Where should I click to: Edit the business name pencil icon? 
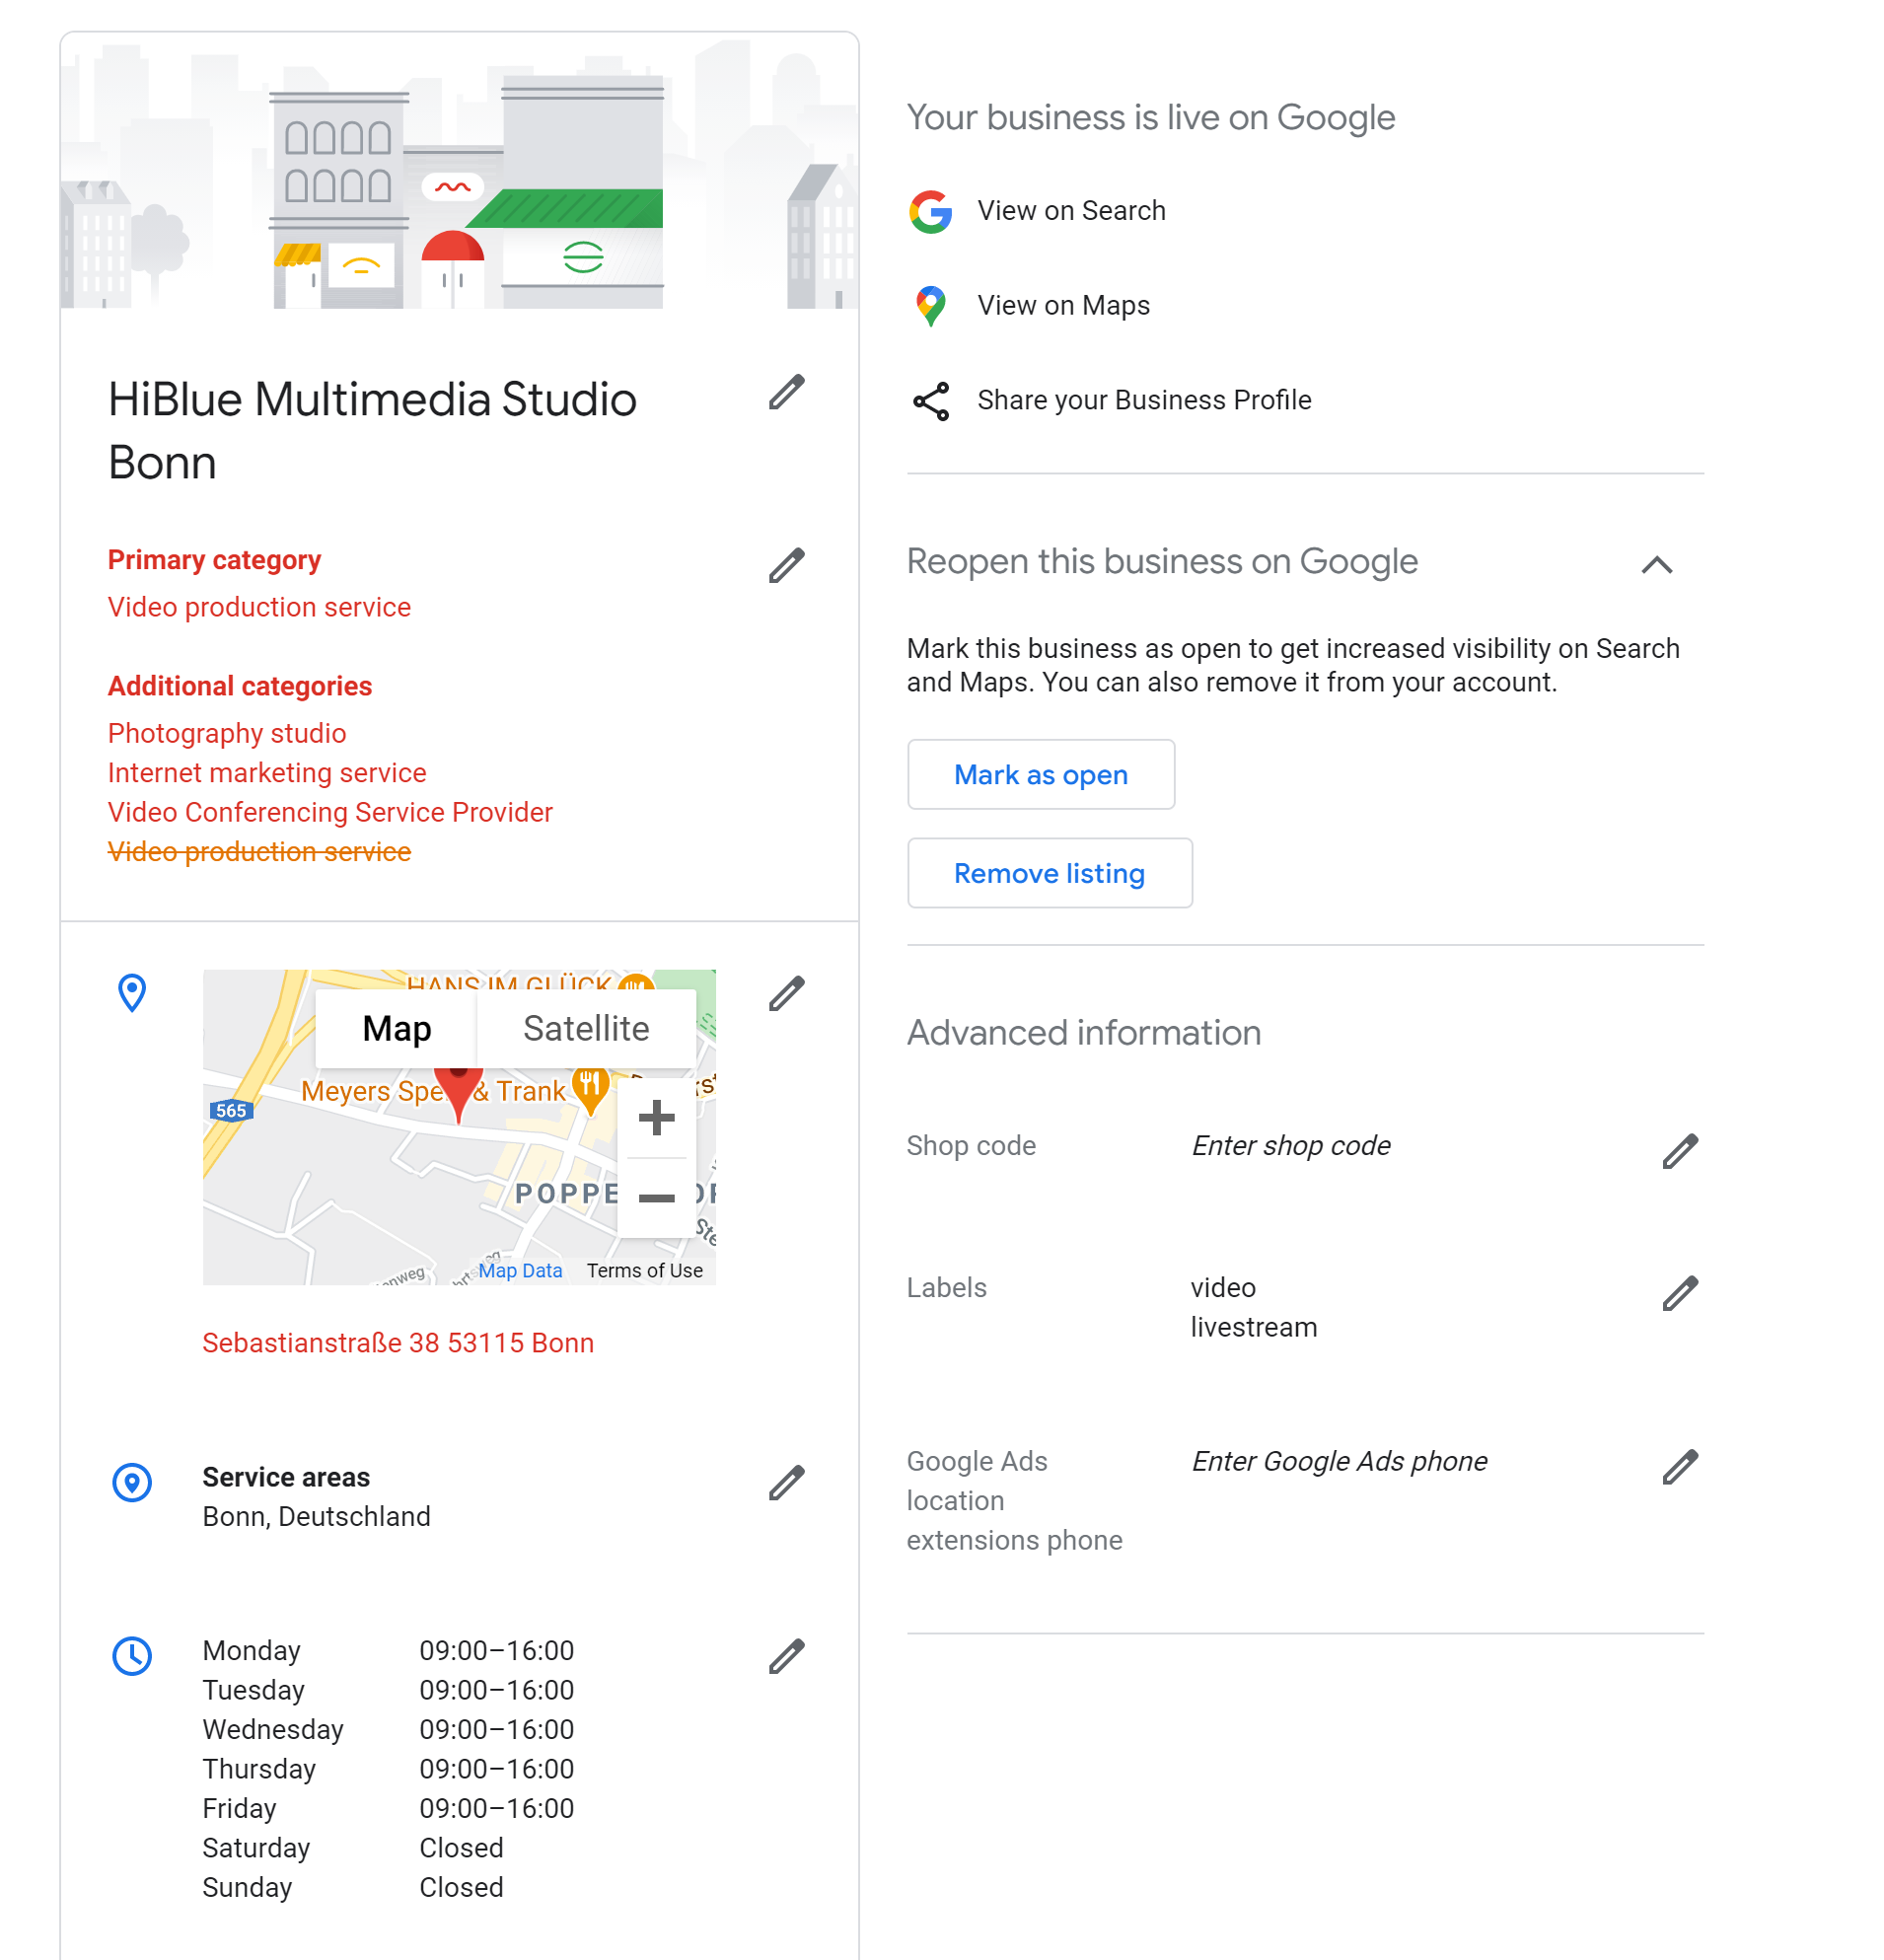(x=786, y=392)
